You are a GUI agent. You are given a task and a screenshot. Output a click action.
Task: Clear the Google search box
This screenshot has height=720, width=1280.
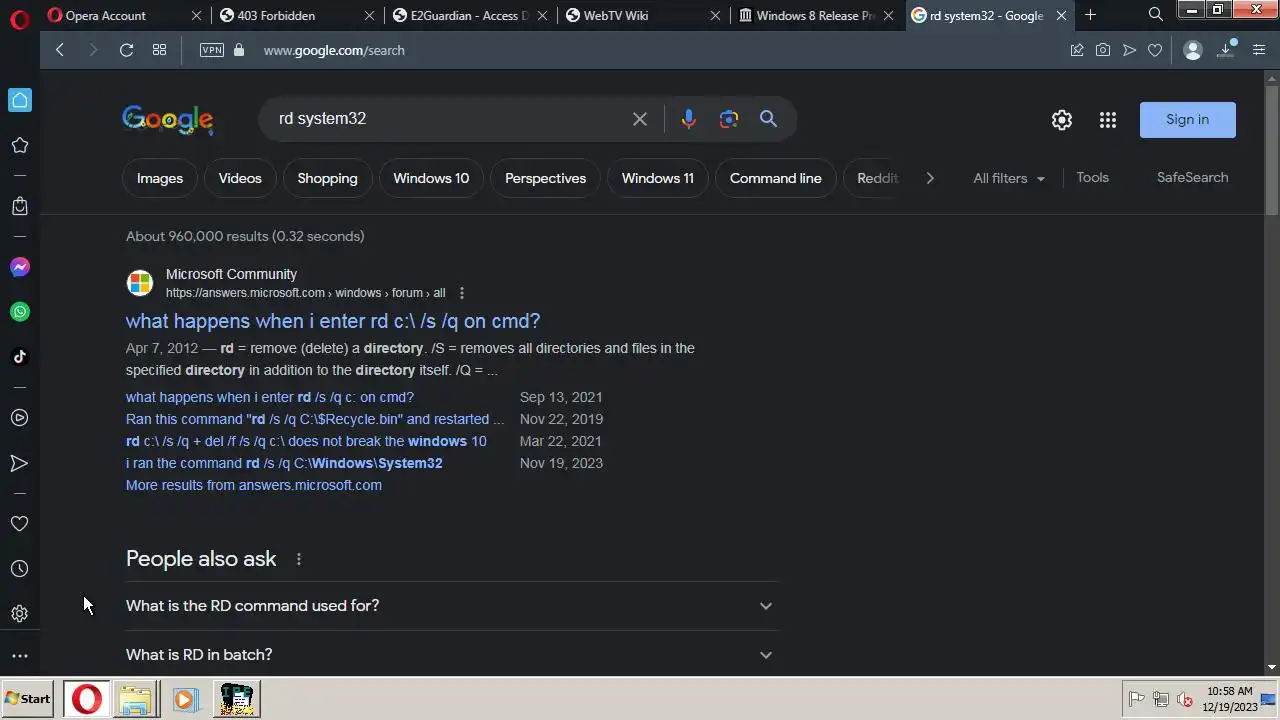[640, 119]
